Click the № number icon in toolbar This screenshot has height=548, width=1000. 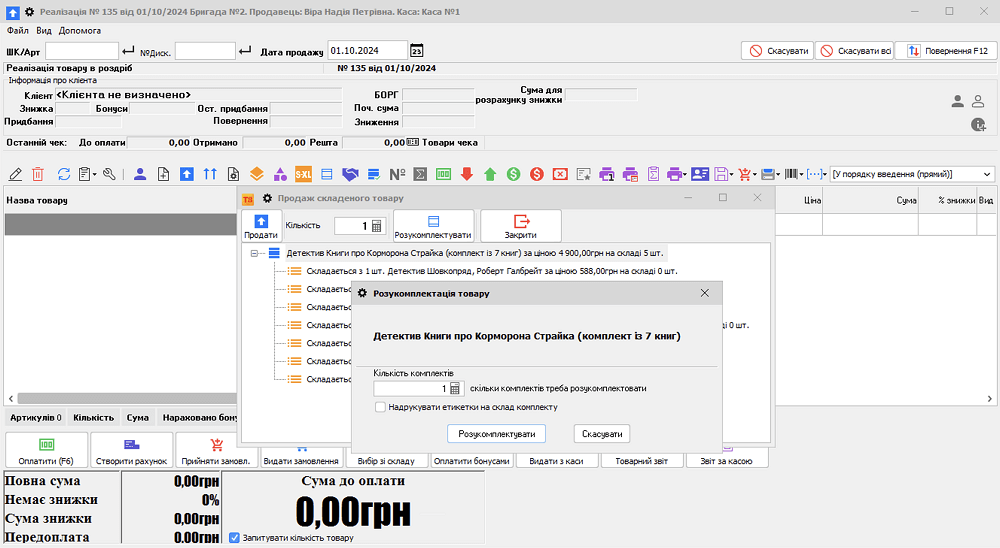point(396,174)
